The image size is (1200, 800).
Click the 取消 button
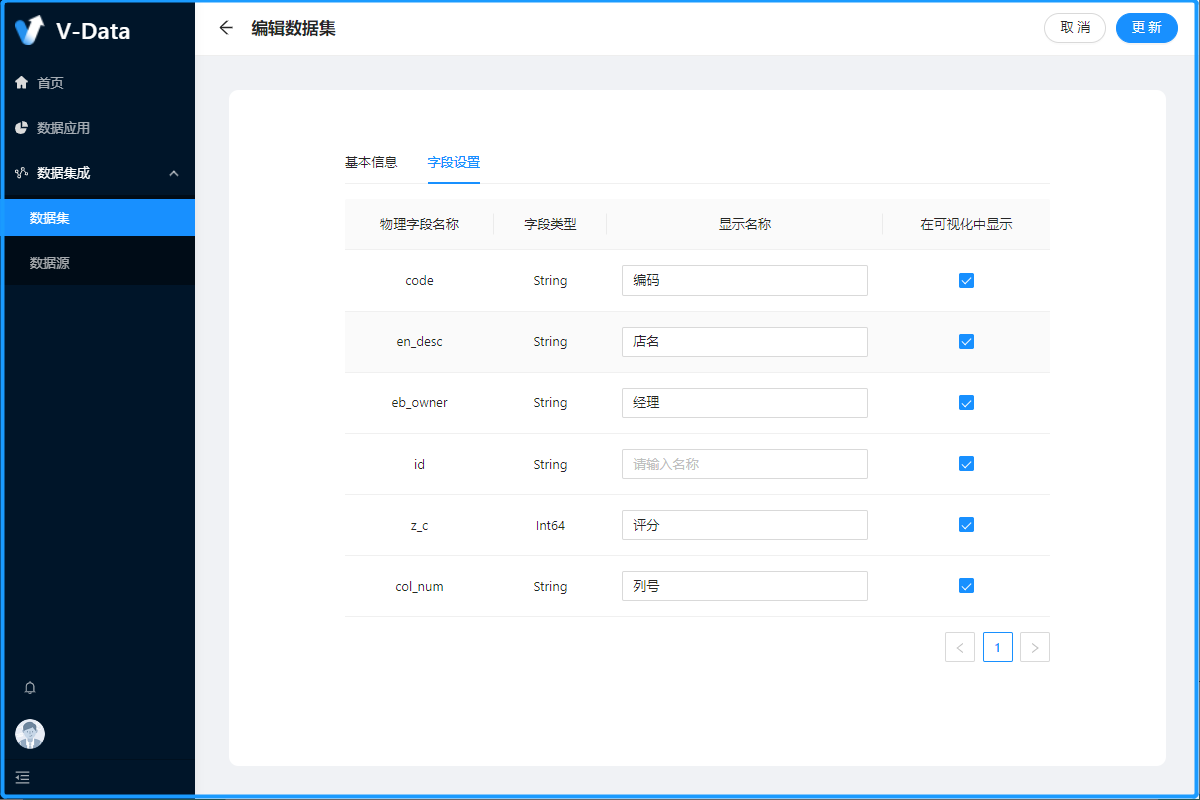(1074, 28)
